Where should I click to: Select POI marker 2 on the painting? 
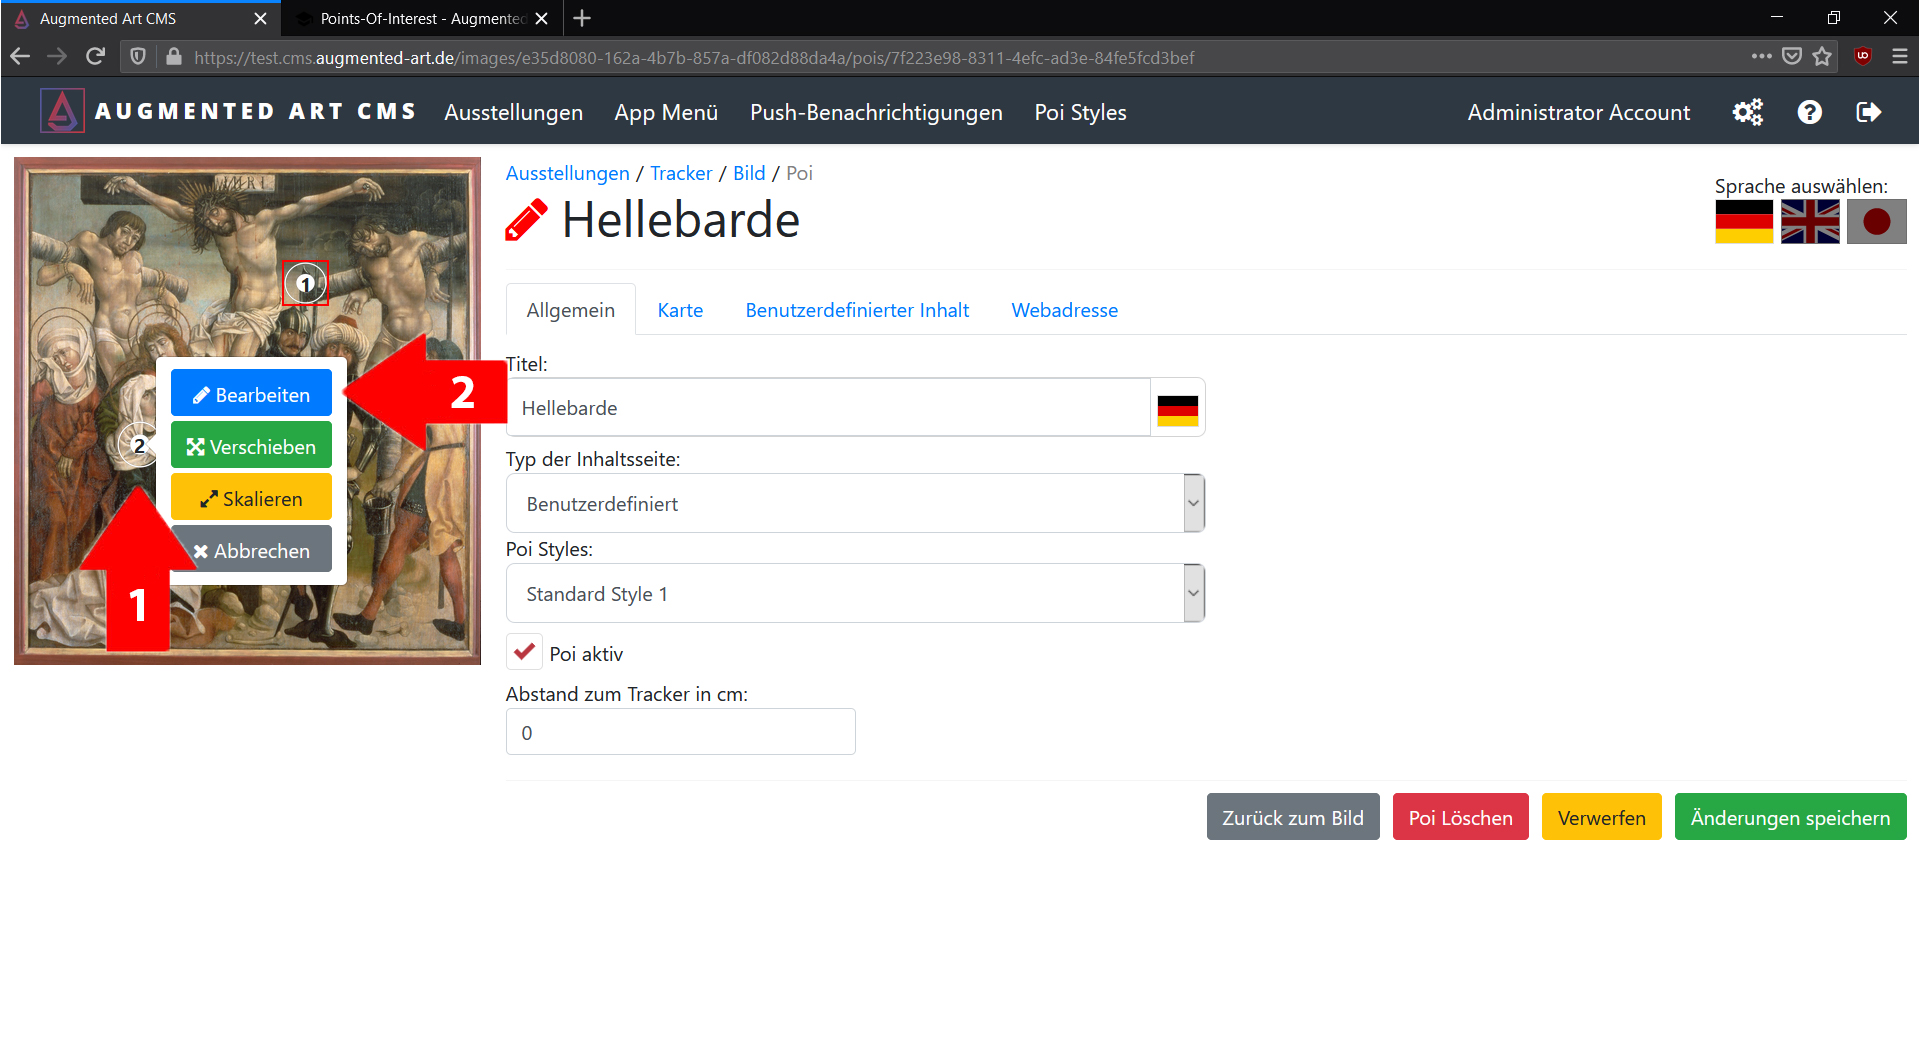pyautogui.click(x=139, y=445)
